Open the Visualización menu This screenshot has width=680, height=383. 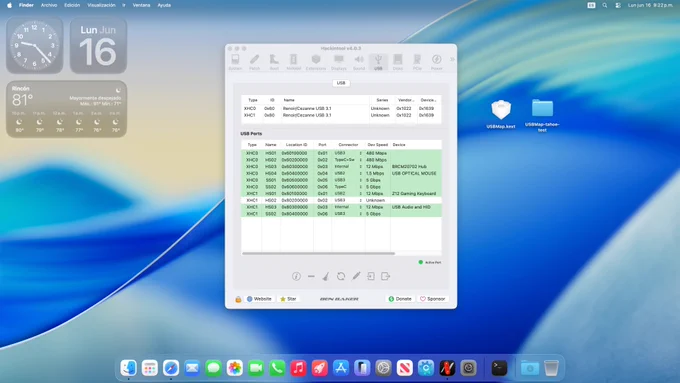coord(101,5)
